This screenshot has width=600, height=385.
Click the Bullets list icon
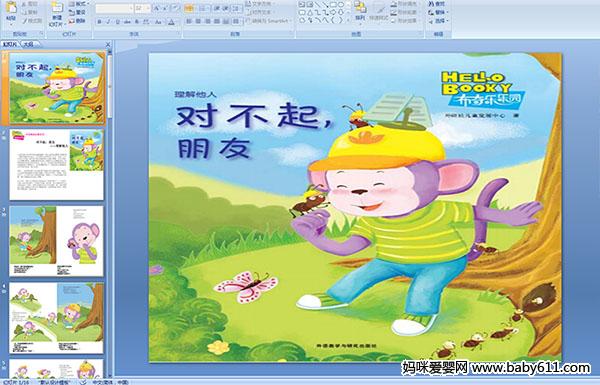[x=189, y=8]
